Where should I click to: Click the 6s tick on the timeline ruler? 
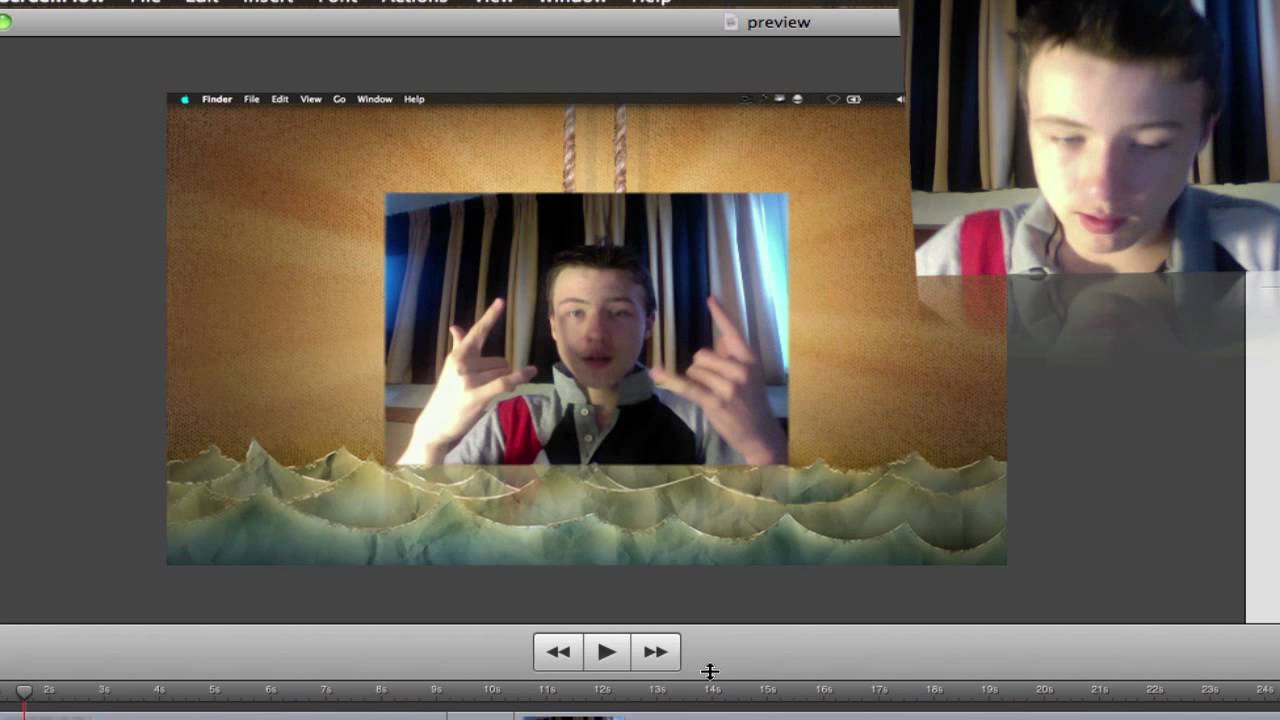click(x=270, y=689)
